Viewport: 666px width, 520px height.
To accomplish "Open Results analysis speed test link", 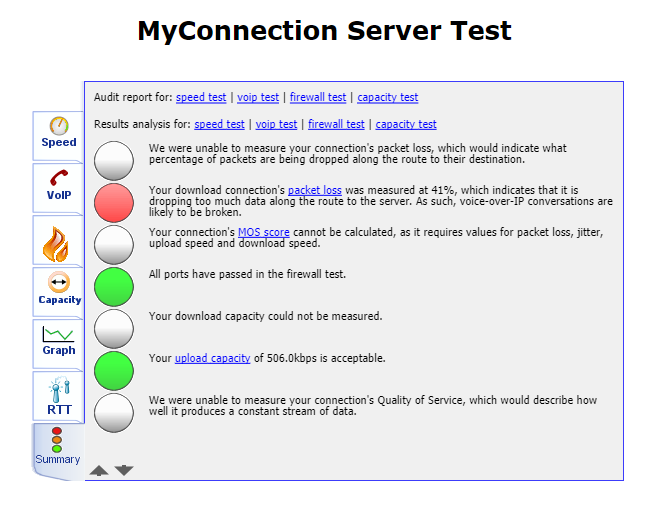I will (x=219, y=125).
